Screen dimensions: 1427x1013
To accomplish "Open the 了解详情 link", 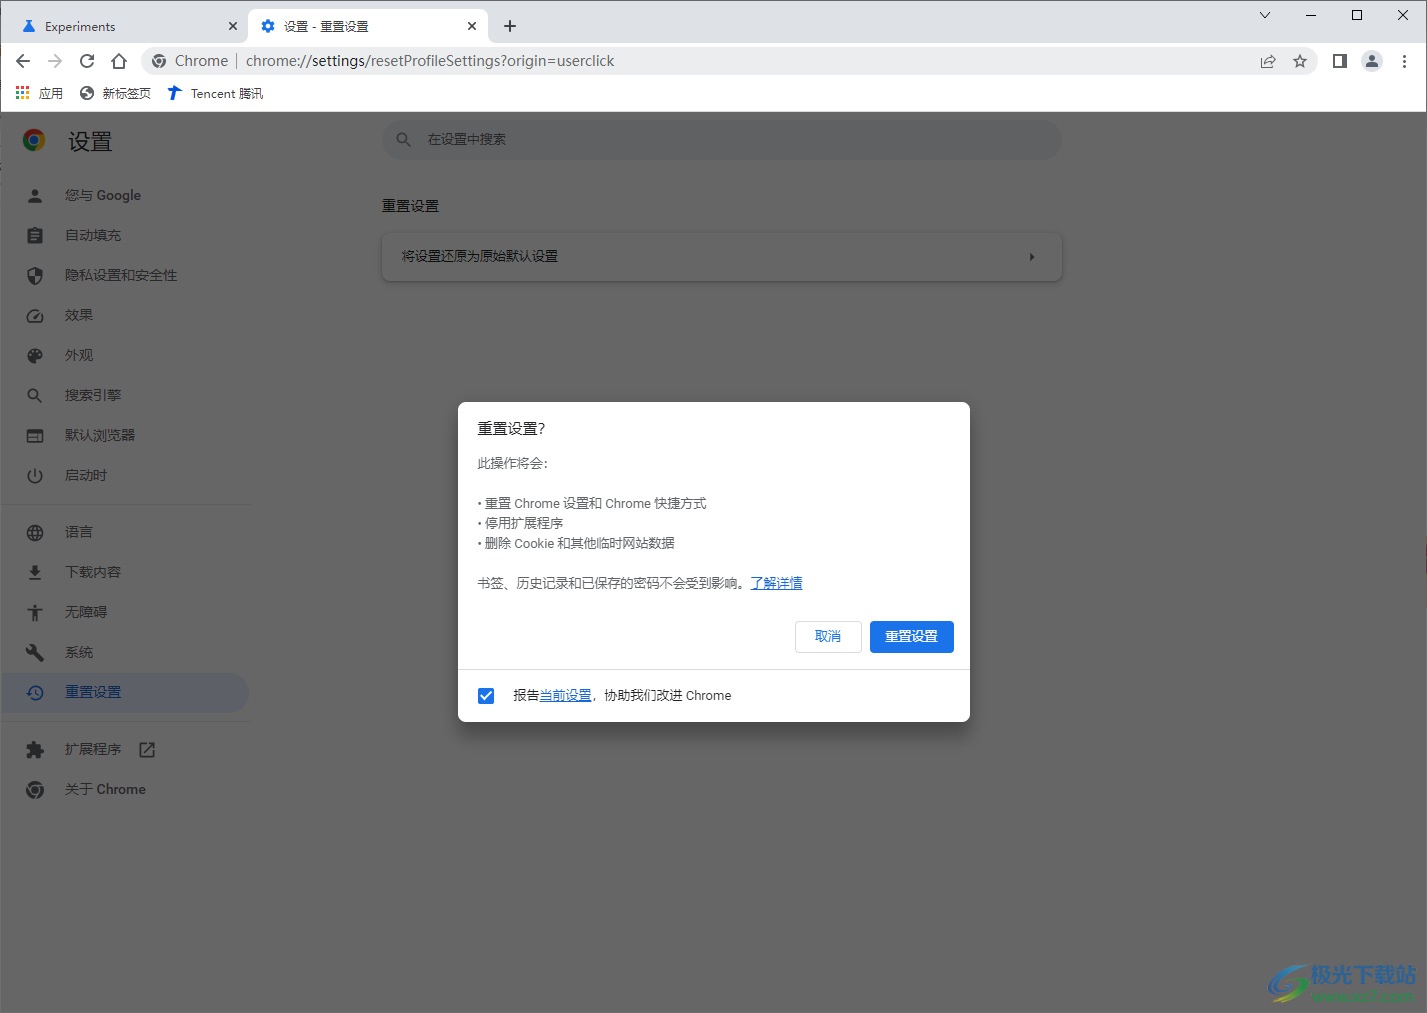I will pos(777,583).
